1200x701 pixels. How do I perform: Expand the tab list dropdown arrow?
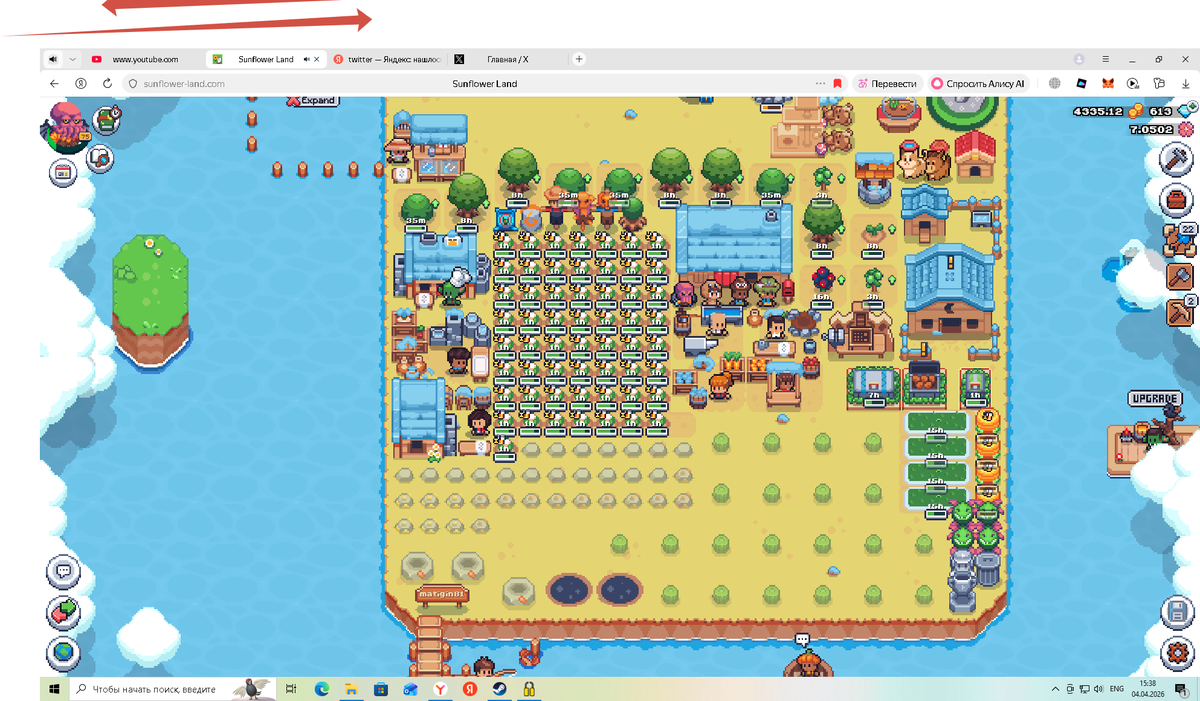coord(73,59)
